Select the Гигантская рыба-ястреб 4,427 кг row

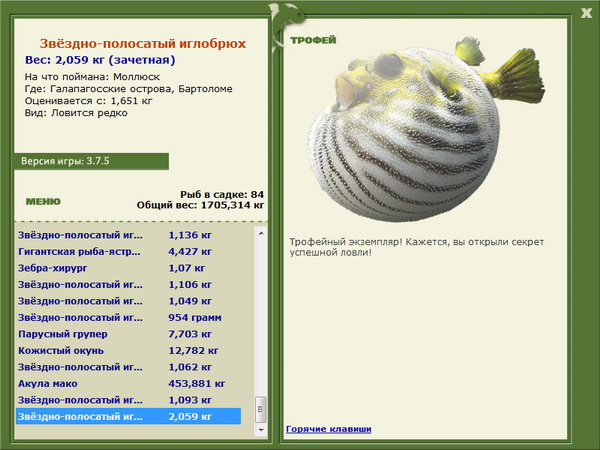tap(128, 251)
